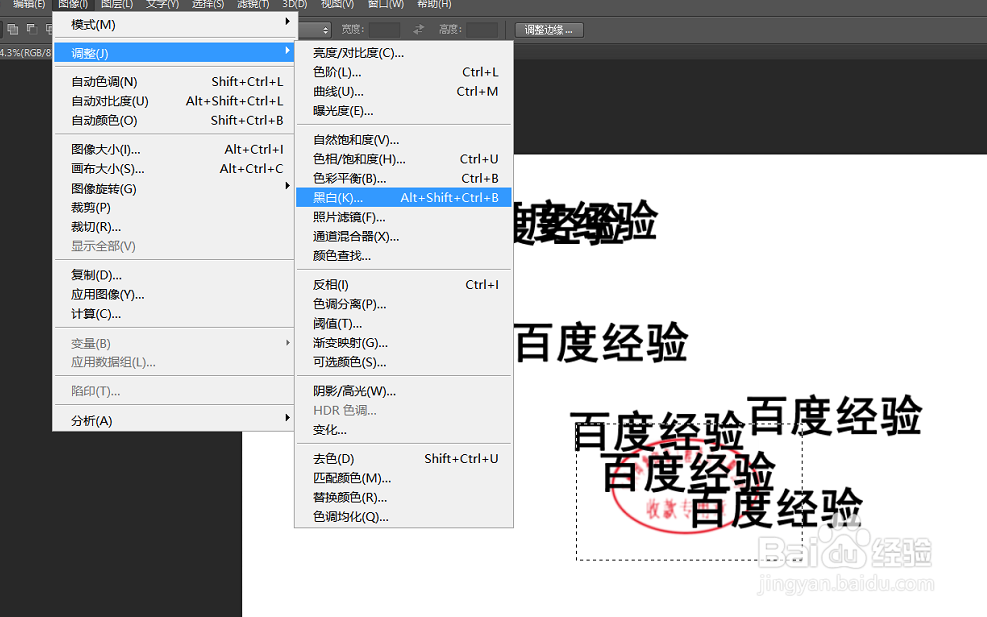This screenshot has width=987, height=617.
Task: Open 照片滤镜(F)... adjustment
Action: 403,217
